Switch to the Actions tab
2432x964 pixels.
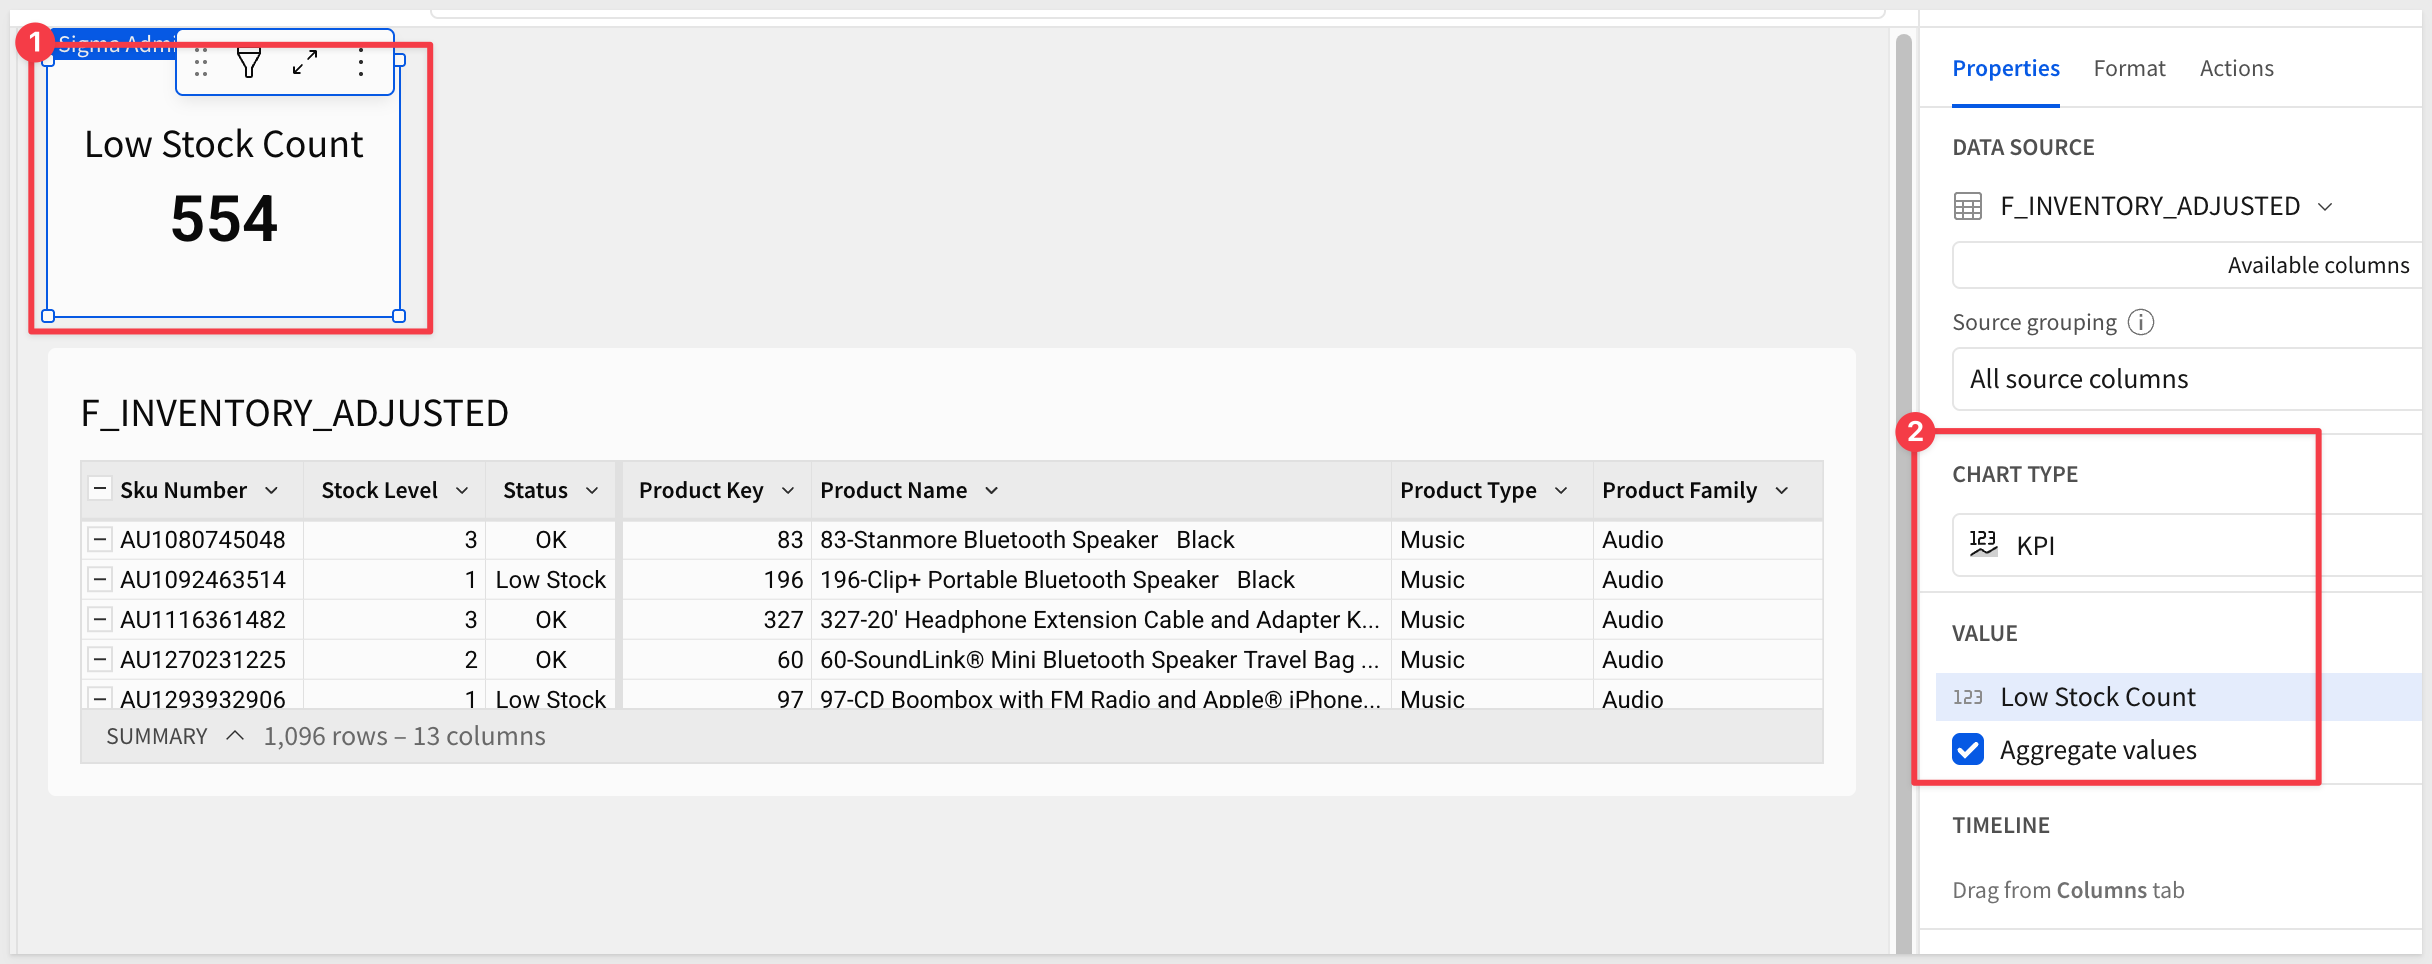2236,68
